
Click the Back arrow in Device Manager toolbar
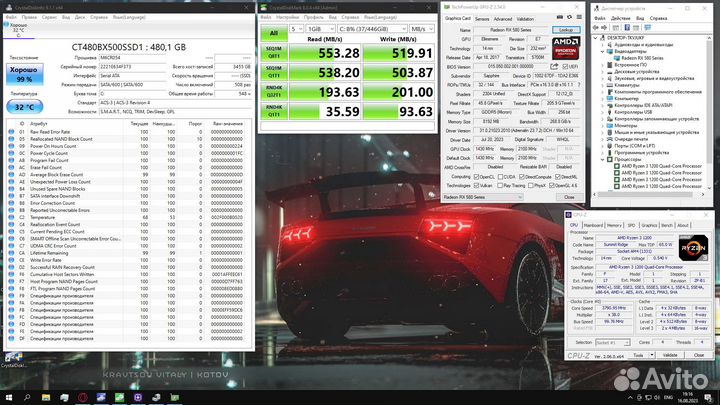[x=596, y=28]
